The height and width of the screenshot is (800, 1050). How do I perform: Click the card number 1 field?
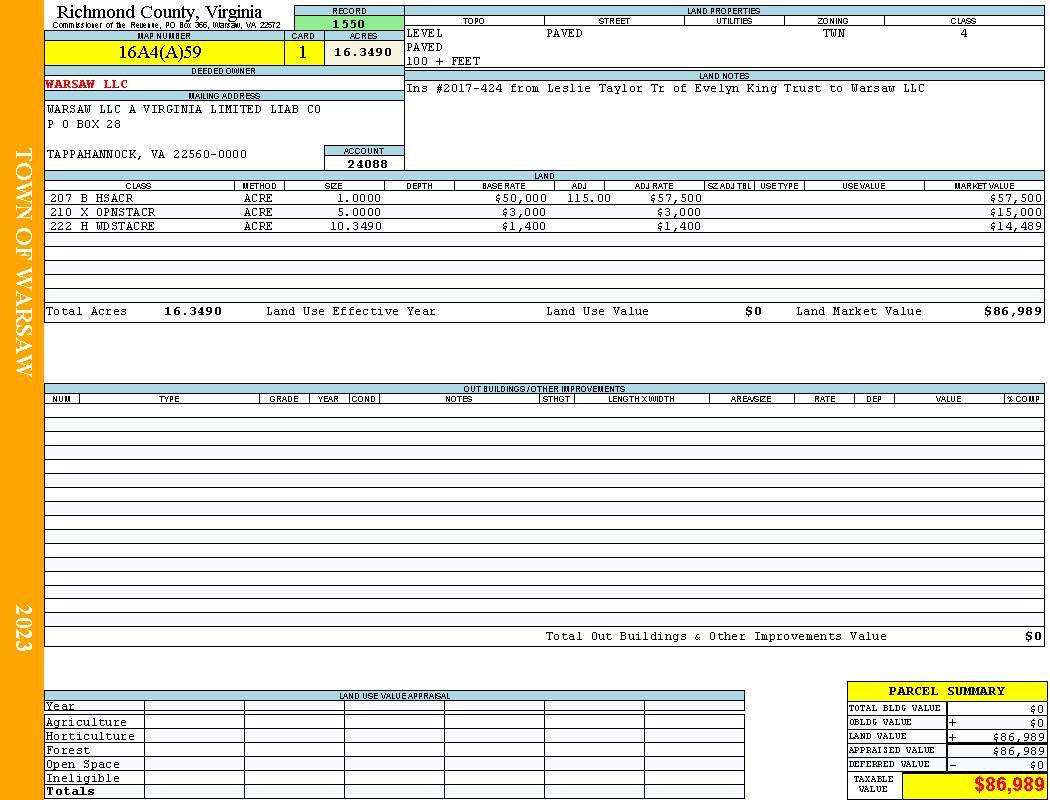303,53
